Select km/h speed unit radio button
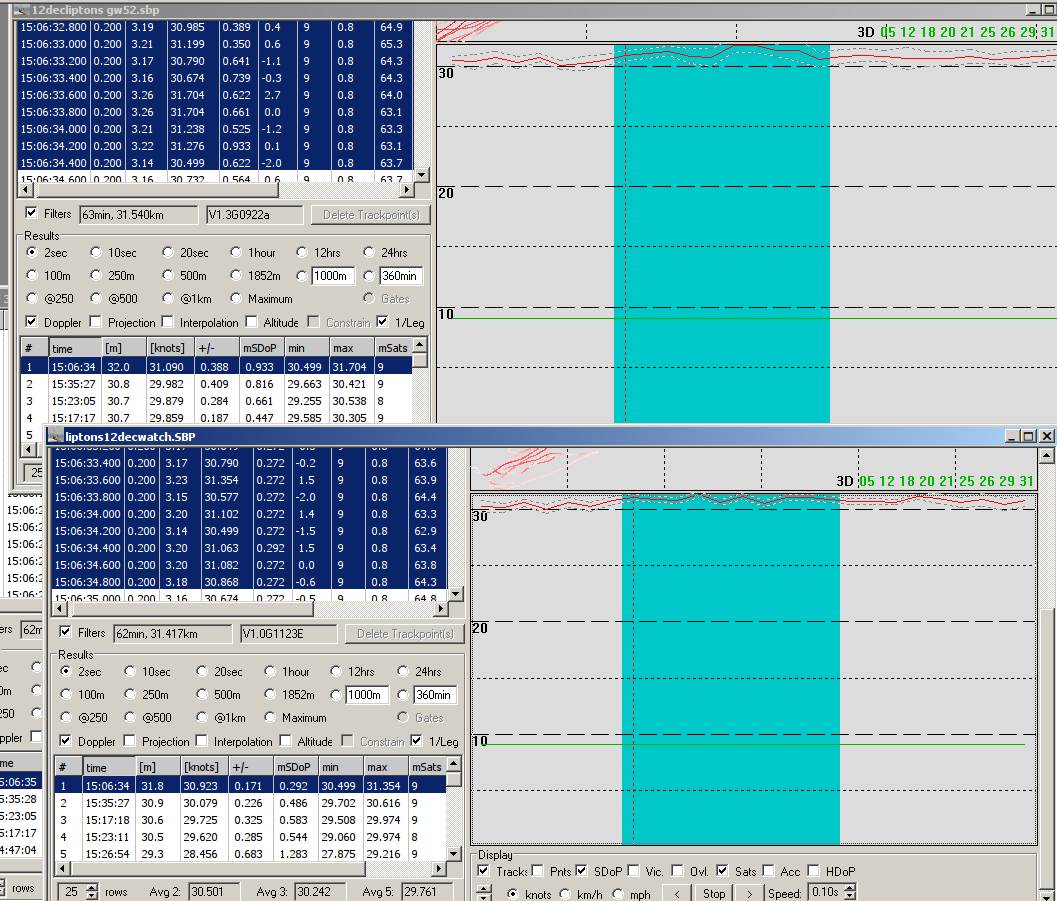1057x901 pixels. tap(566, 894)
